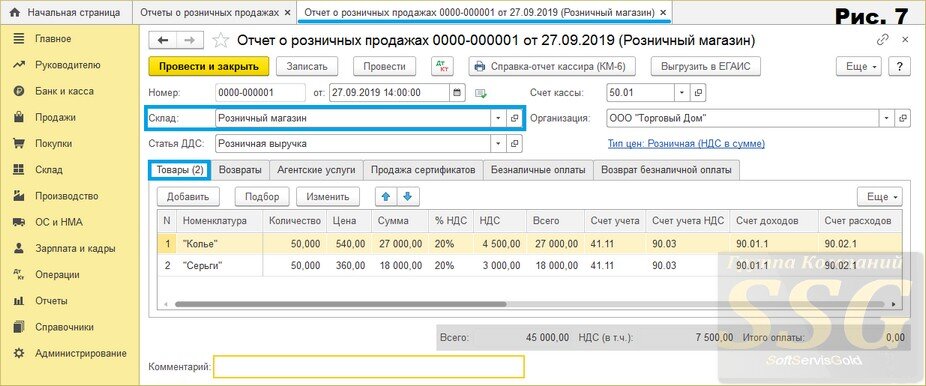Open Склад item card icon

(x=514, y=118)
